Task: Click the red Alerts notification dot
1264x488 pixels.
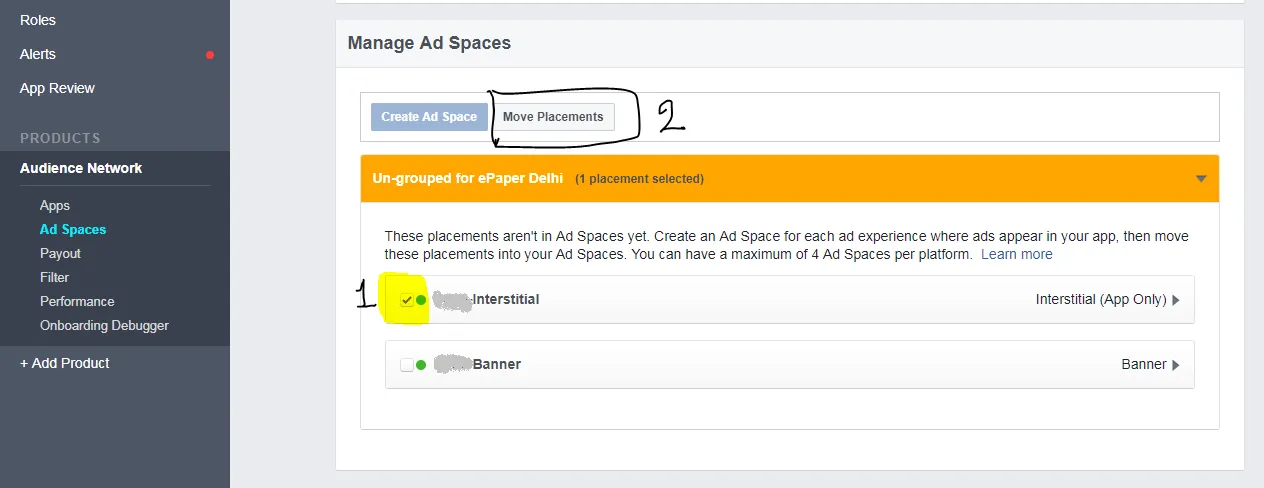Action: (x=210, y=55)
